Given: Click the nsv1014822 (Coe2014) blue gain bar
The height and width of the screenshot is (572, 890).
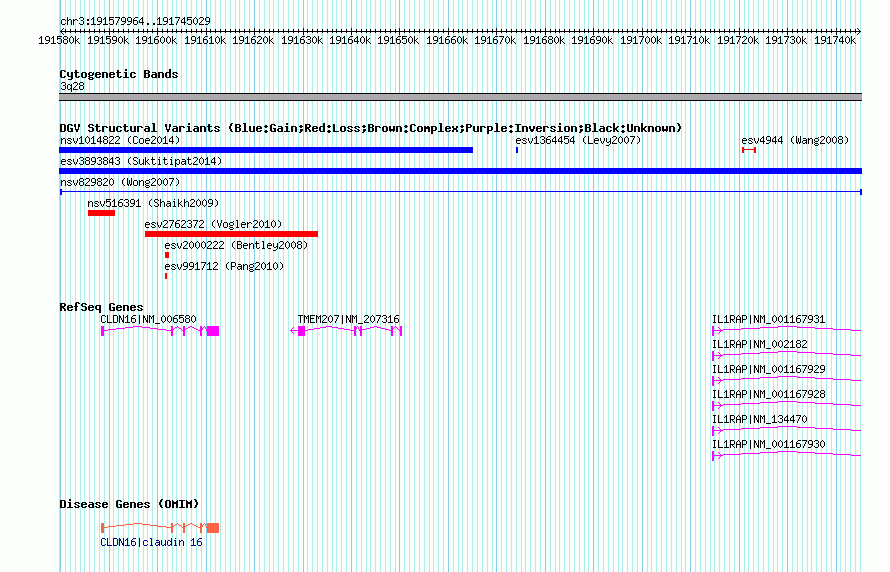Looking at the screenshot, I should click(x=266, y=150).
